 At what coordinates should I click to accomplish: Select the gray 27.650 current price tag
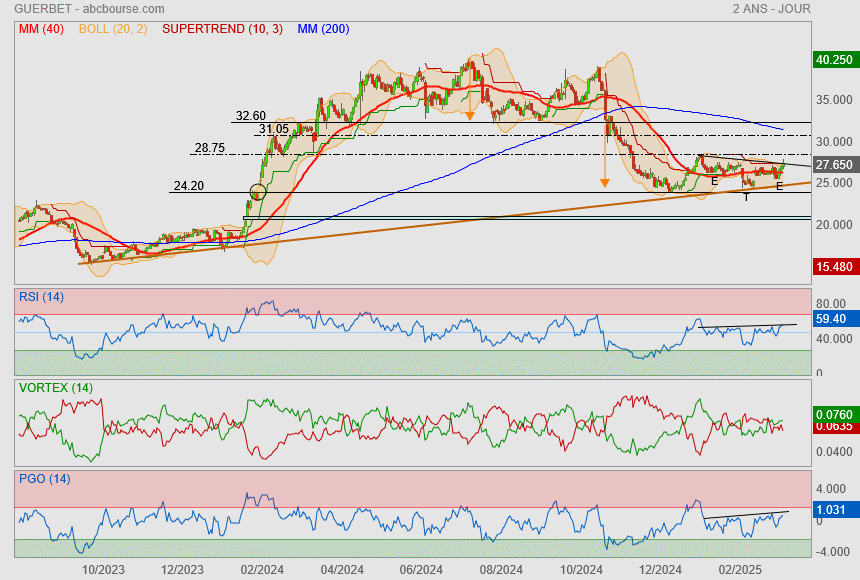coord(833,164)
